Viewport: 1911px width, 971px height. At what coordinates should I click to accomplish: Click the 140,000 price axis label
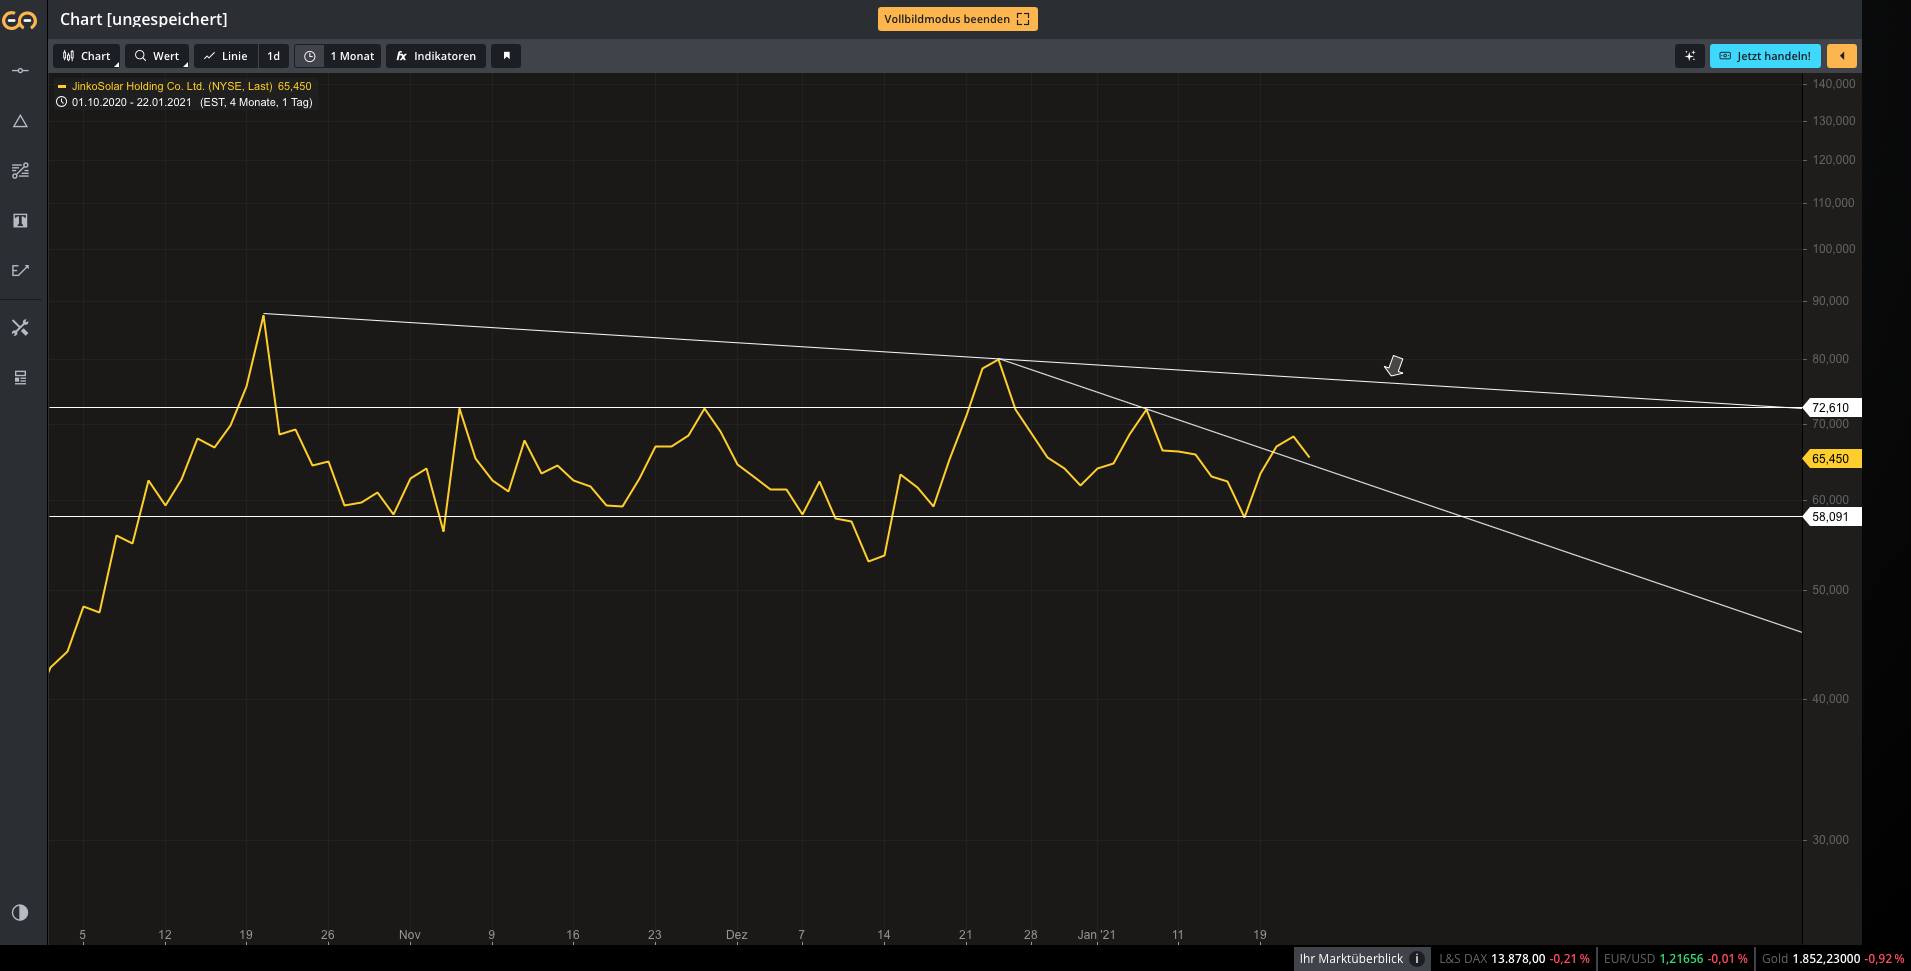[1834, 83]
